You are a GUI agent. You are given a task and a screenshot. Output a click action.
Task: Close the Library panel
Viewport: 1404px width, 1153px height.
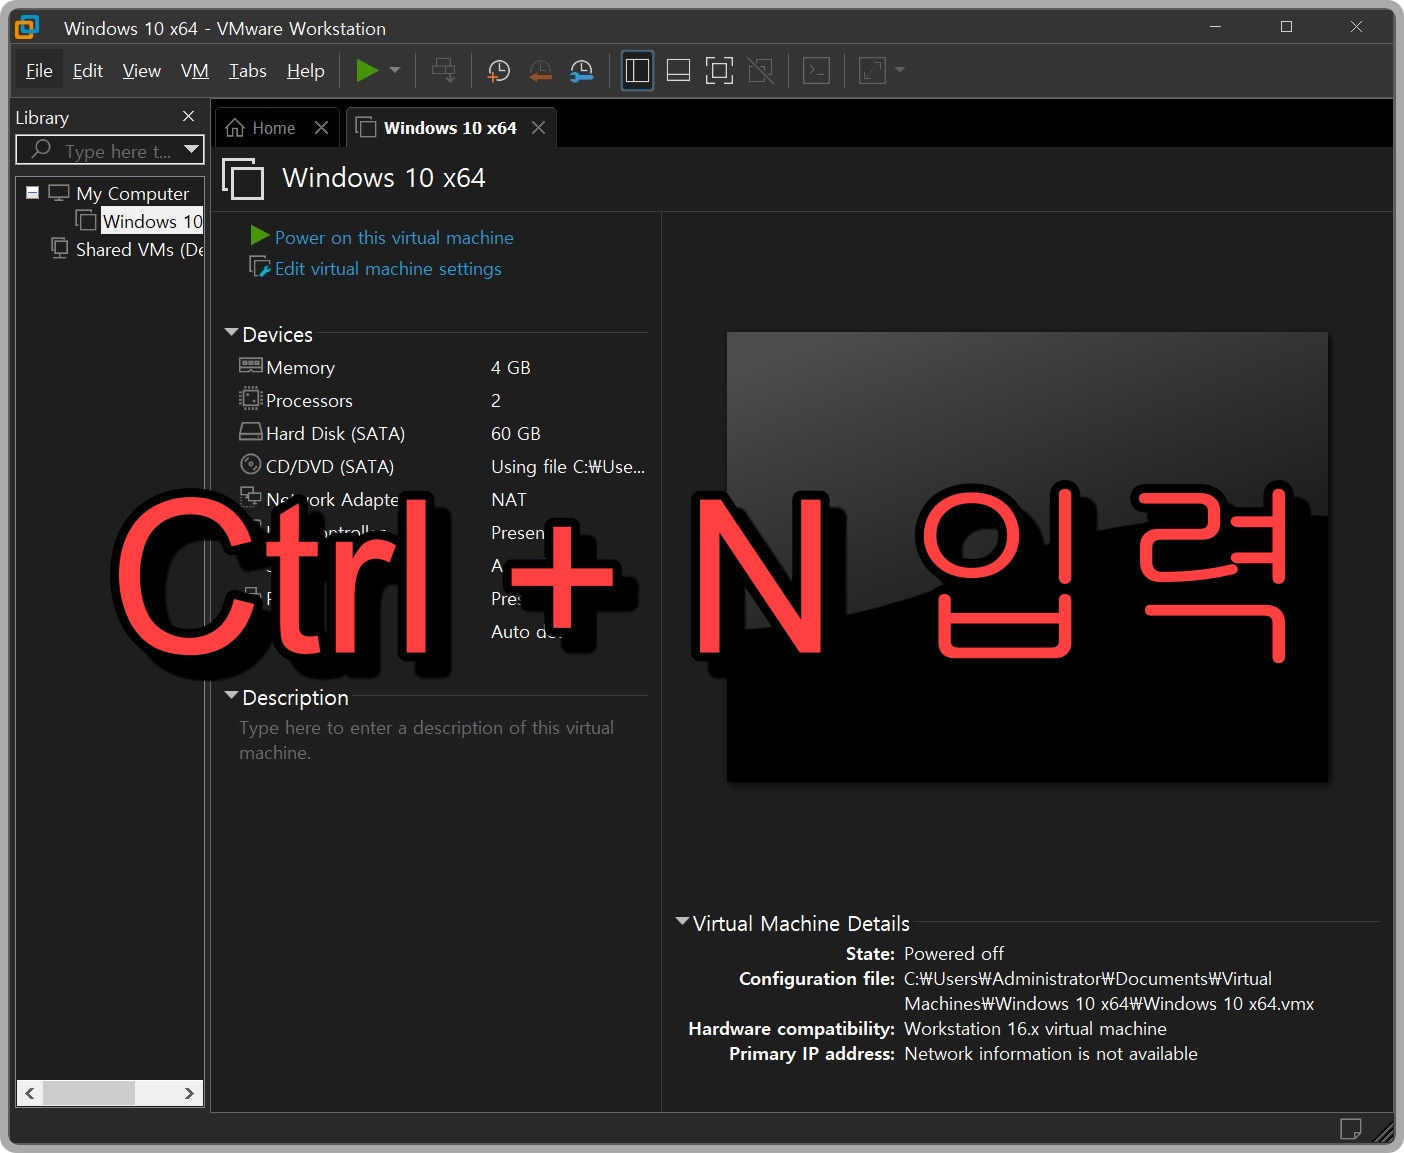[x=188, y=116]
